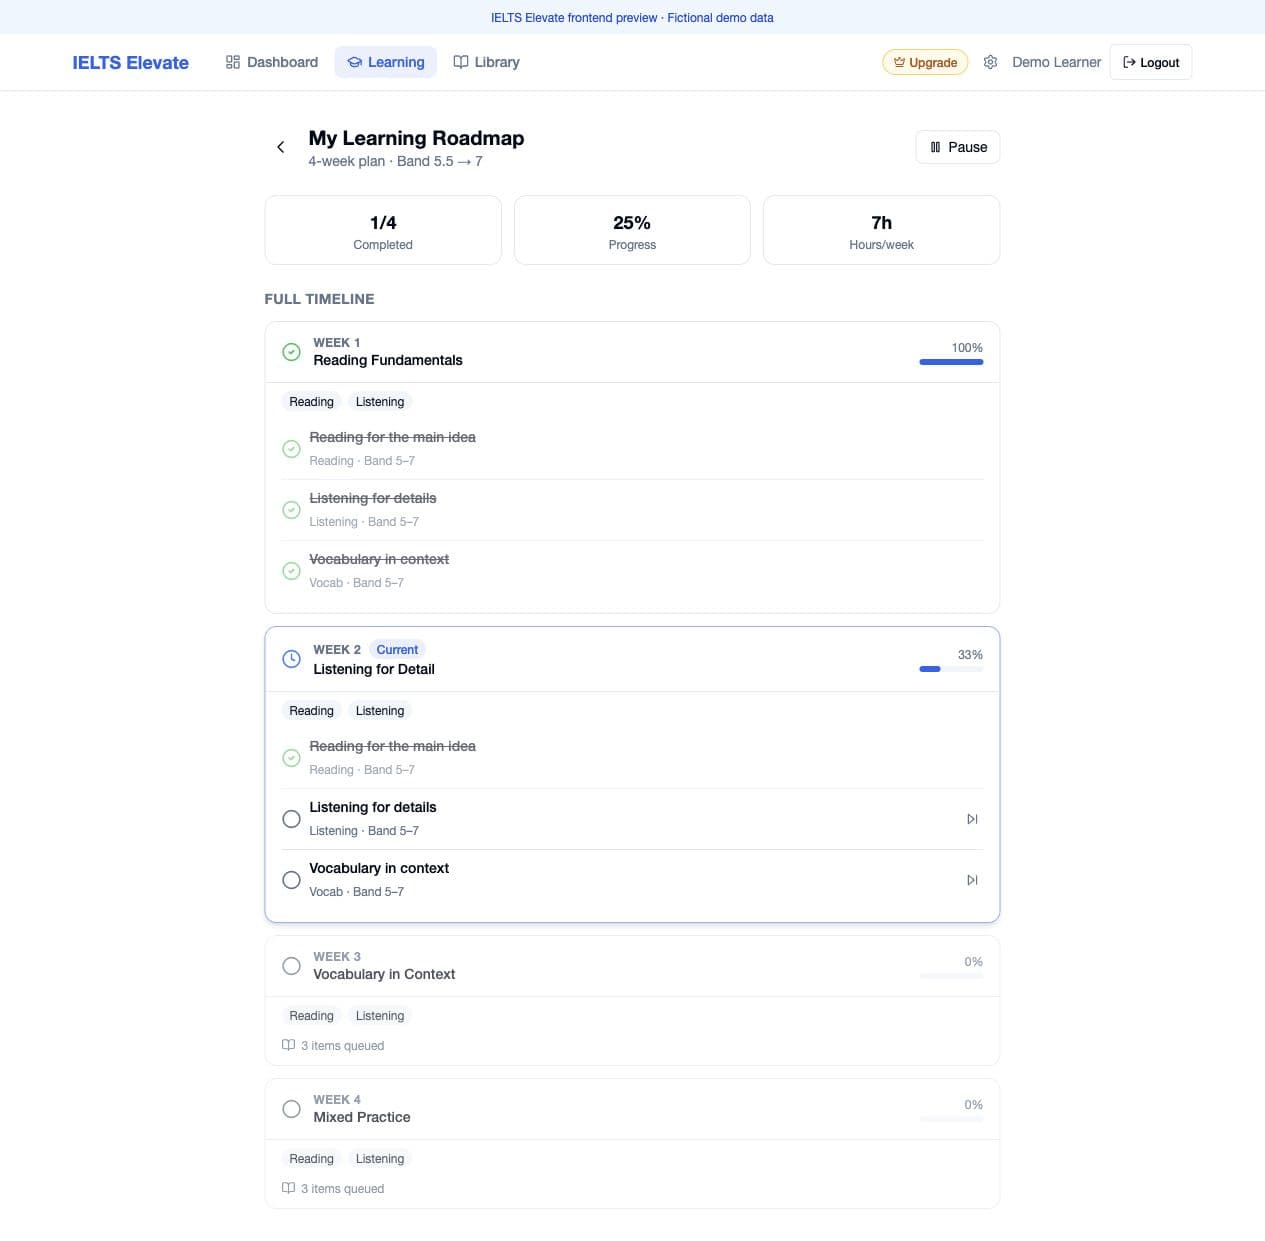This screenshot has height=1241, width=1265.
Task: Click the Listening tag in Week 1
Action: (x=380, y=402)
